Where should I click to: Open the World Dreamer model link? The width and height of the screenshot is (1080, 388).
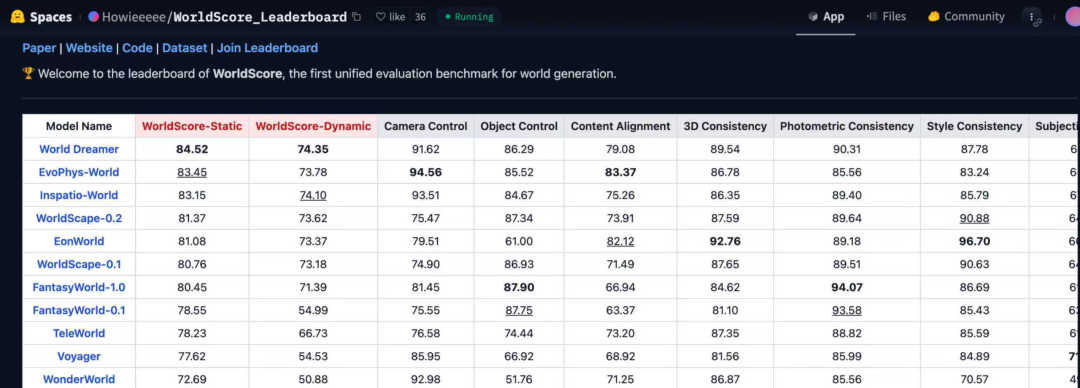click(x=79, y=149)
